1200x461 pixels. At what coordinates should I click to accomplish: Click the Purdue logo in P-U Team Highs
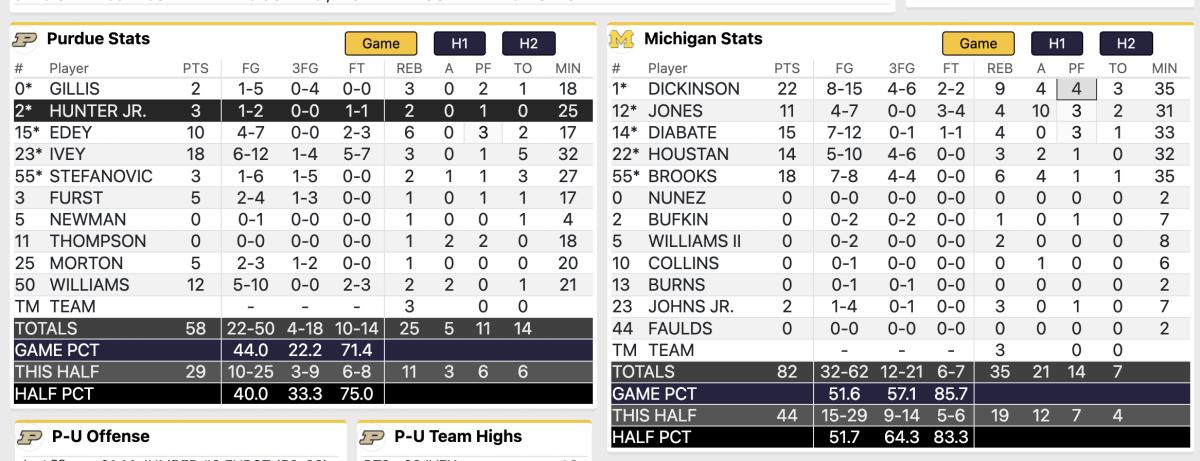(373, 437)
